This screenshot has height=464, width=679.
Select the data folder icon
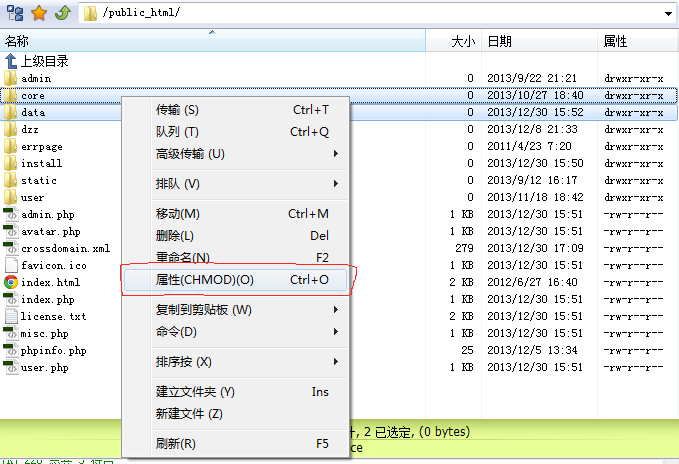pyautogui.click(x=10, y=113)
